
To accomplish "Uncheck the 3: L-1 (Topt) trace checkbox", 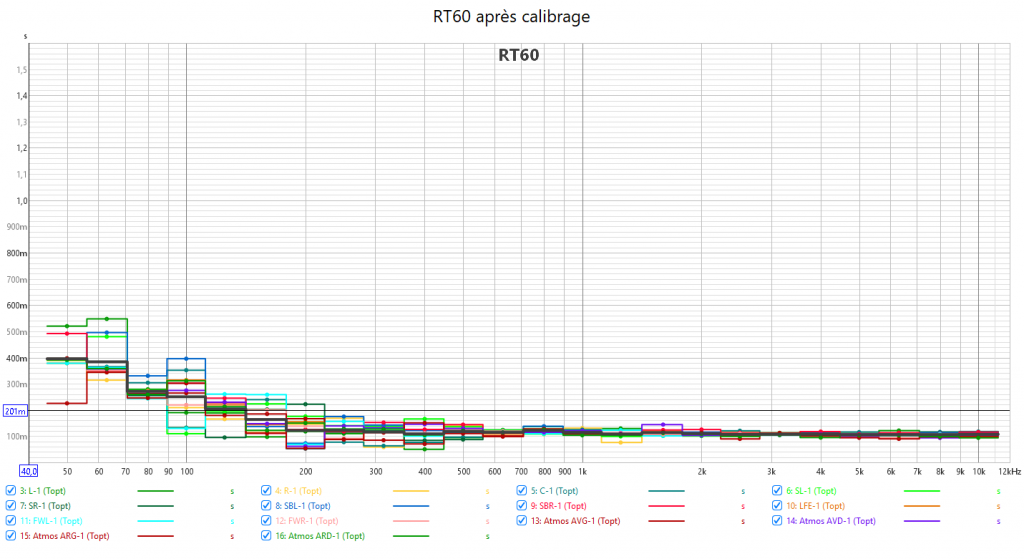I will [x=10, y=491].
